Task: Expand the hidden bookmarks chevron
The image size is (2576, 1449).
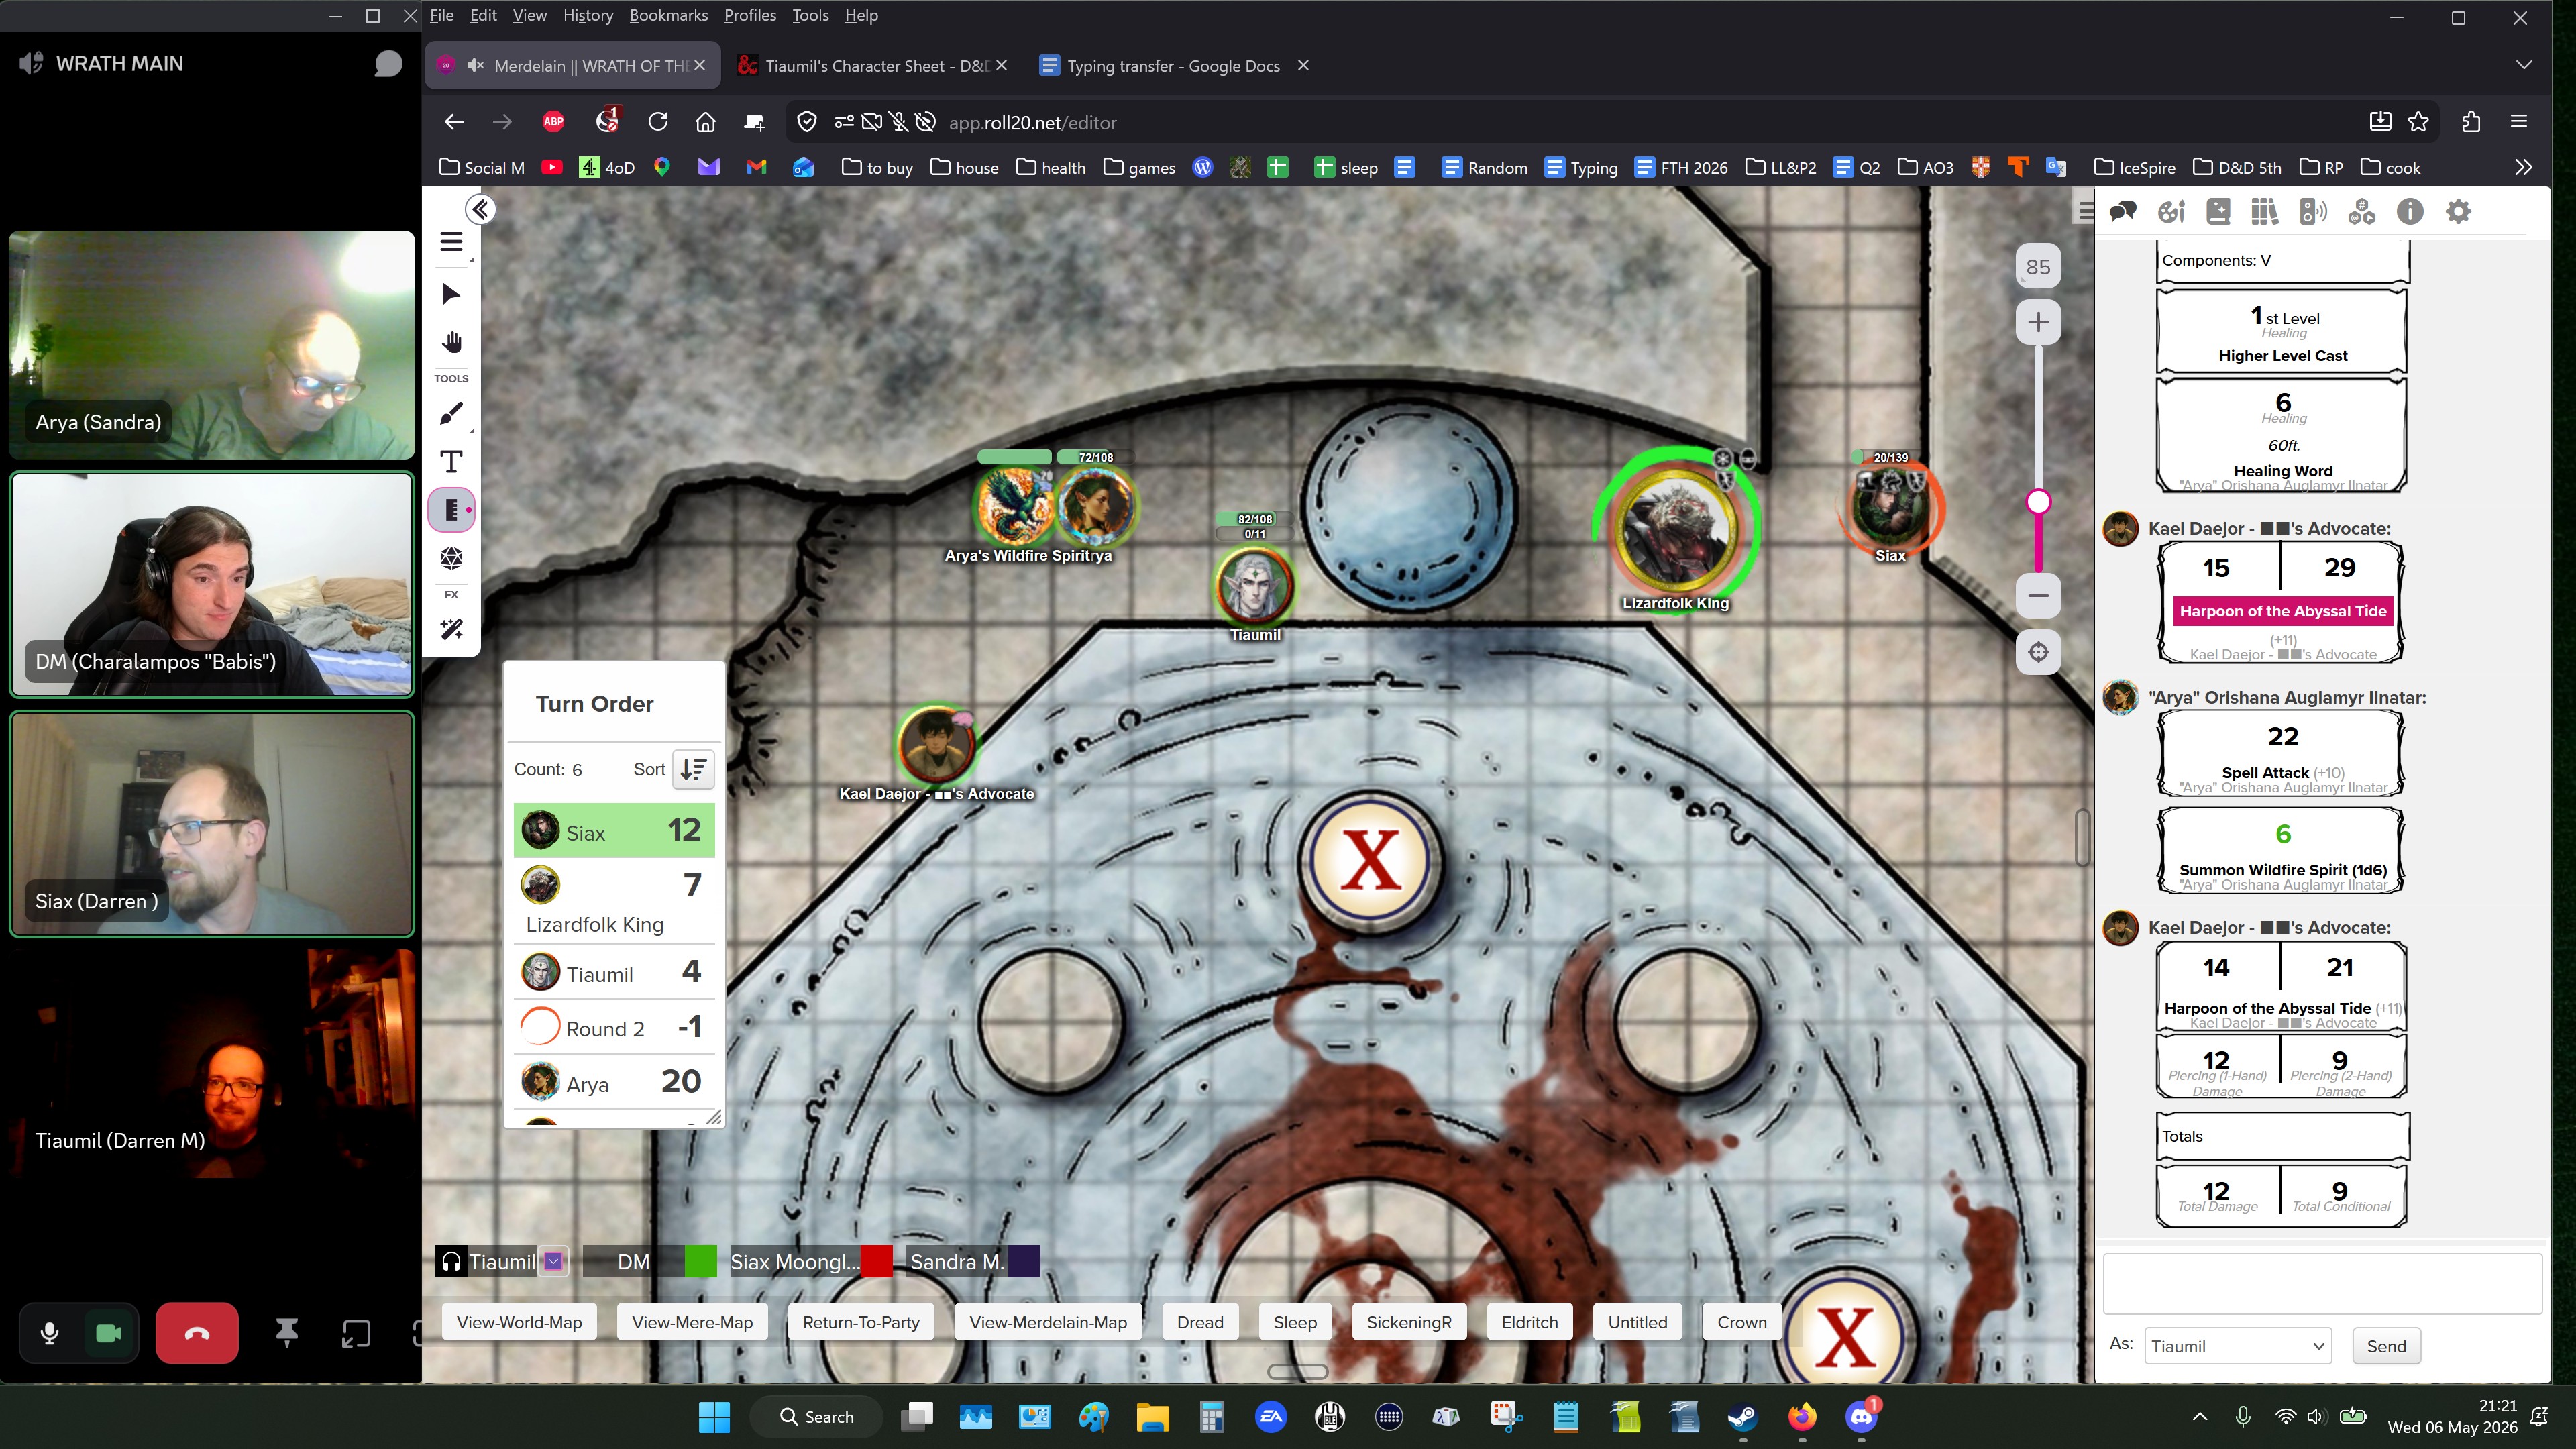Action: pos(2523,168)
